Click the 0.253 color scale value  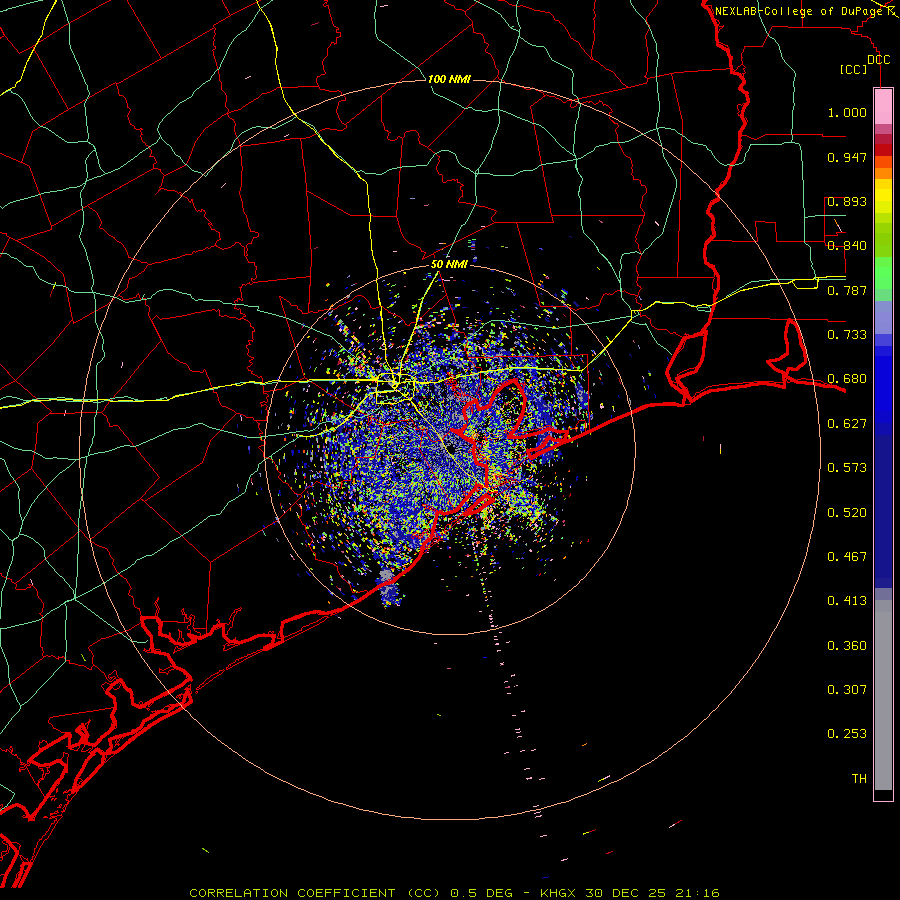[x=847, y=734]
